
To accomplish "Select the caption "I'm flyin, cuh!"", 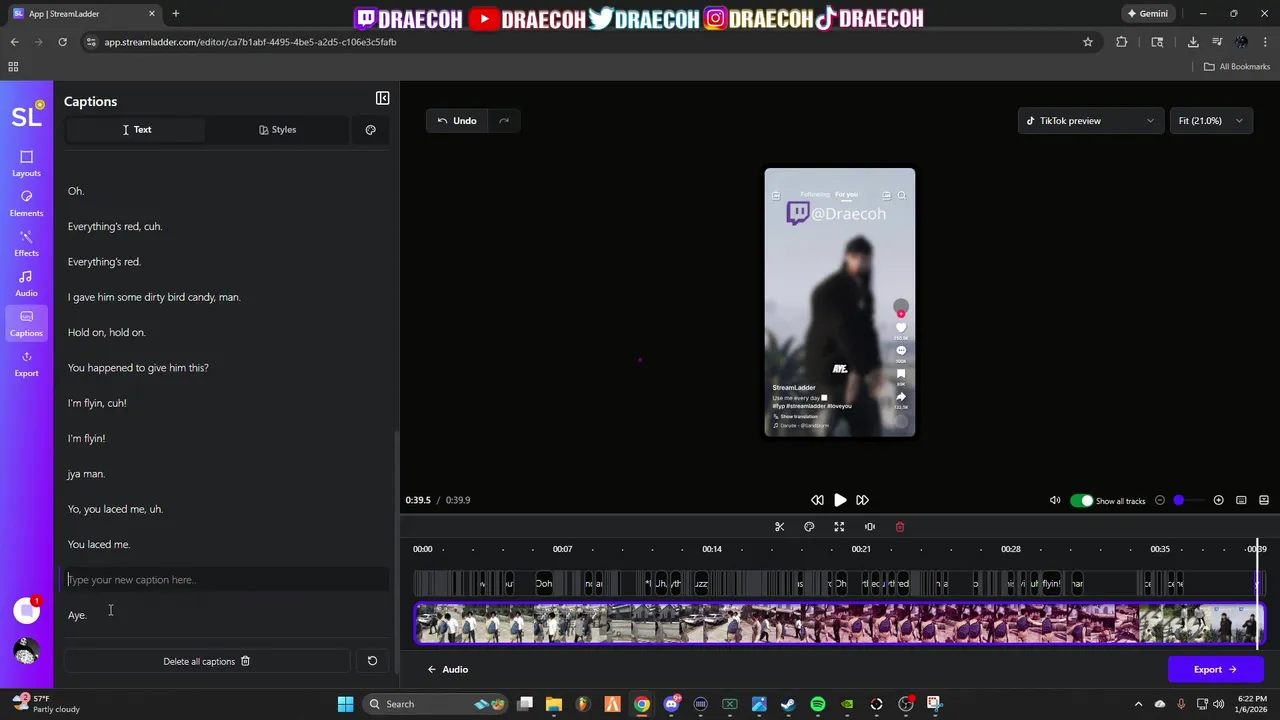I will click(97, 403).
